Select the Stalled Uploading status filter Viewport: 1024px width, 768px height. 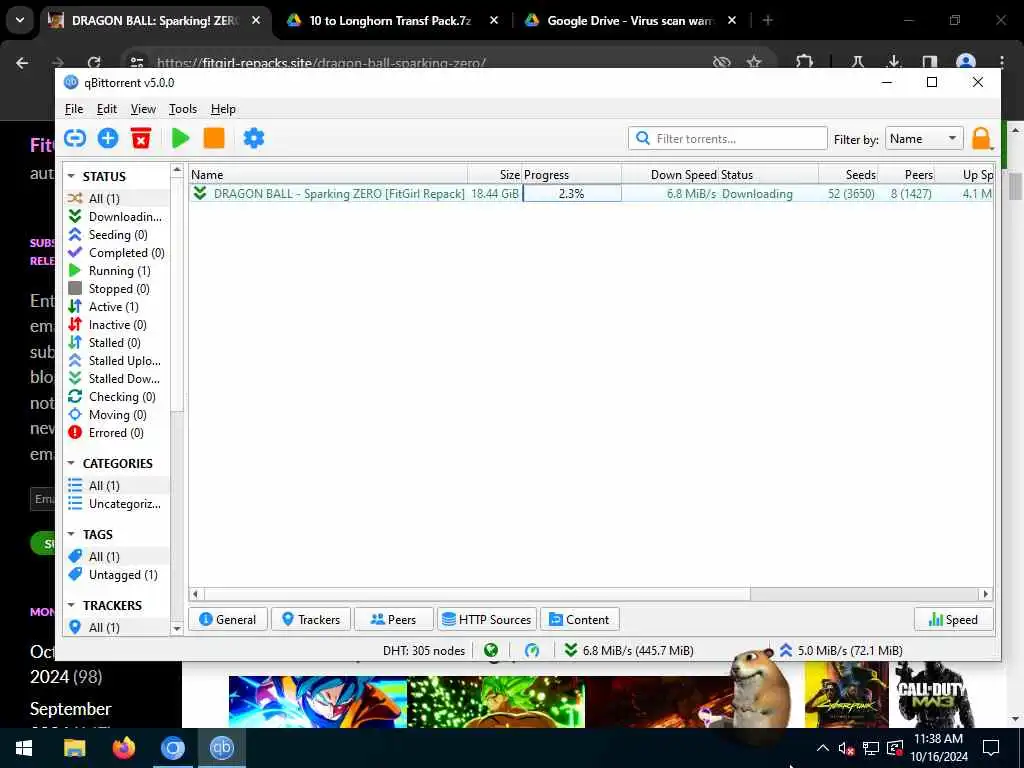tap(116, 360)
